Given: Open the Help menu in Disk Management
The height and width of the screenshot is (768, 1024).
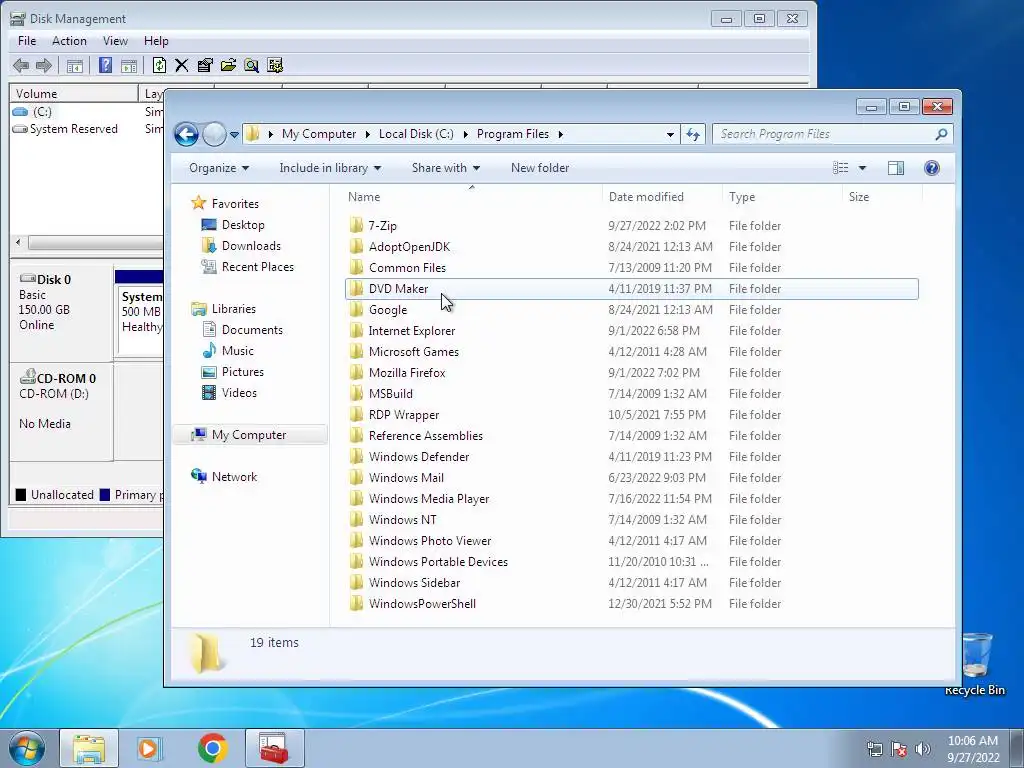Looking at the screenshot, I should click(x=156, y=41).
